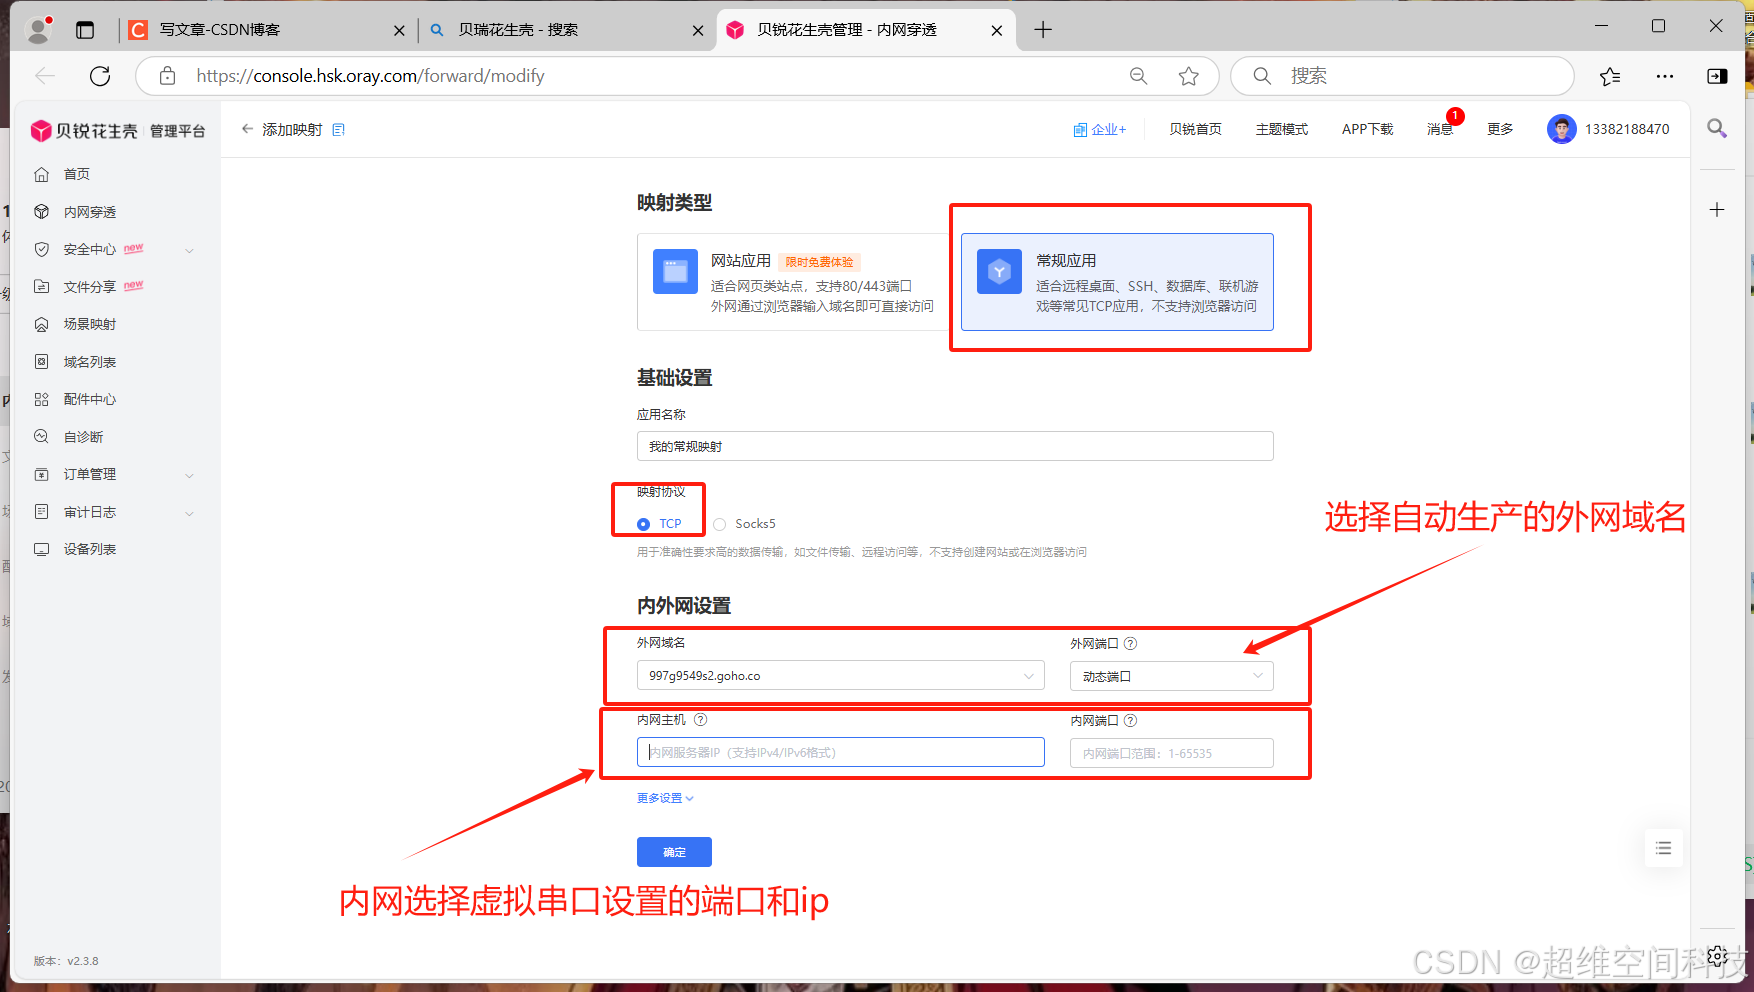Click the favorite star in address bar
This screenshot has width=1754, height=992.
[x=1188, y=76]
